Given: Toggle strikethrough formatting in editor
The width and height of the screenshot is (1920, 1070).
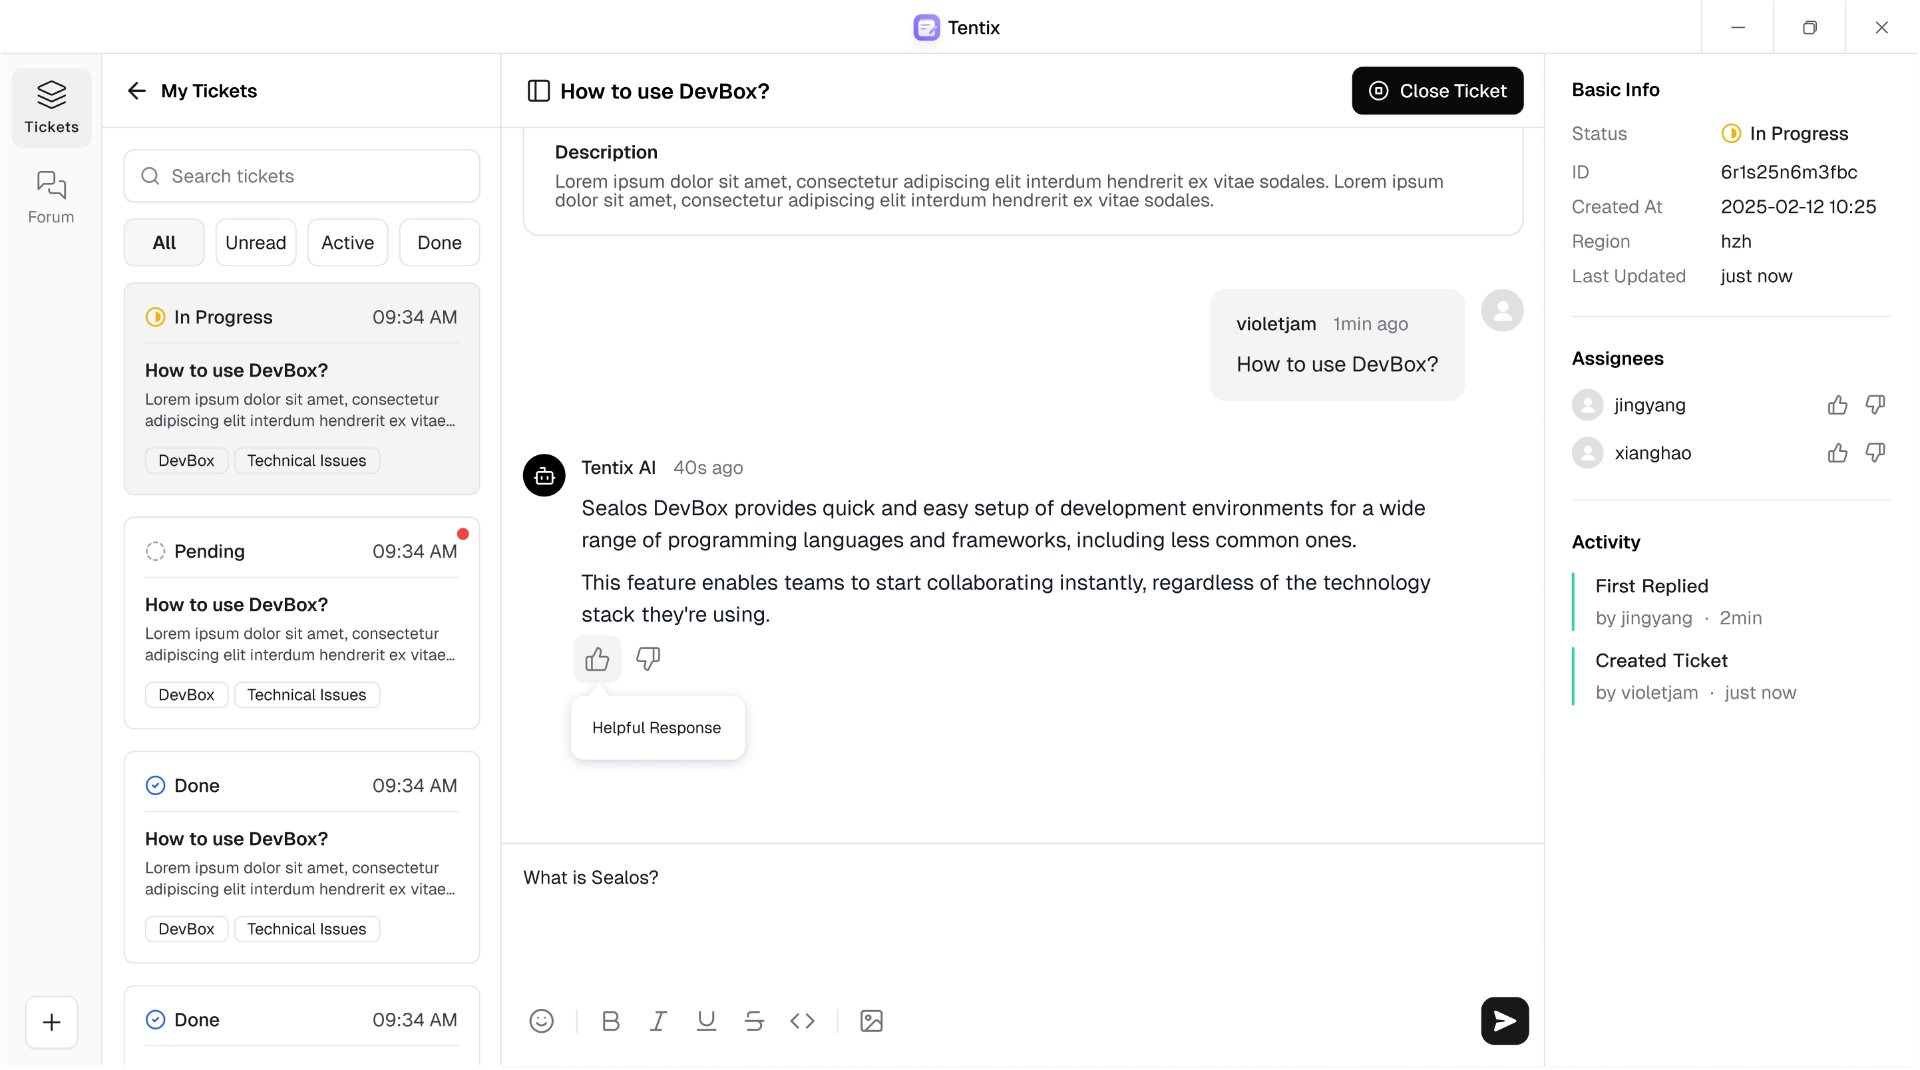Looking at the screenshot, I should 754,1021.
